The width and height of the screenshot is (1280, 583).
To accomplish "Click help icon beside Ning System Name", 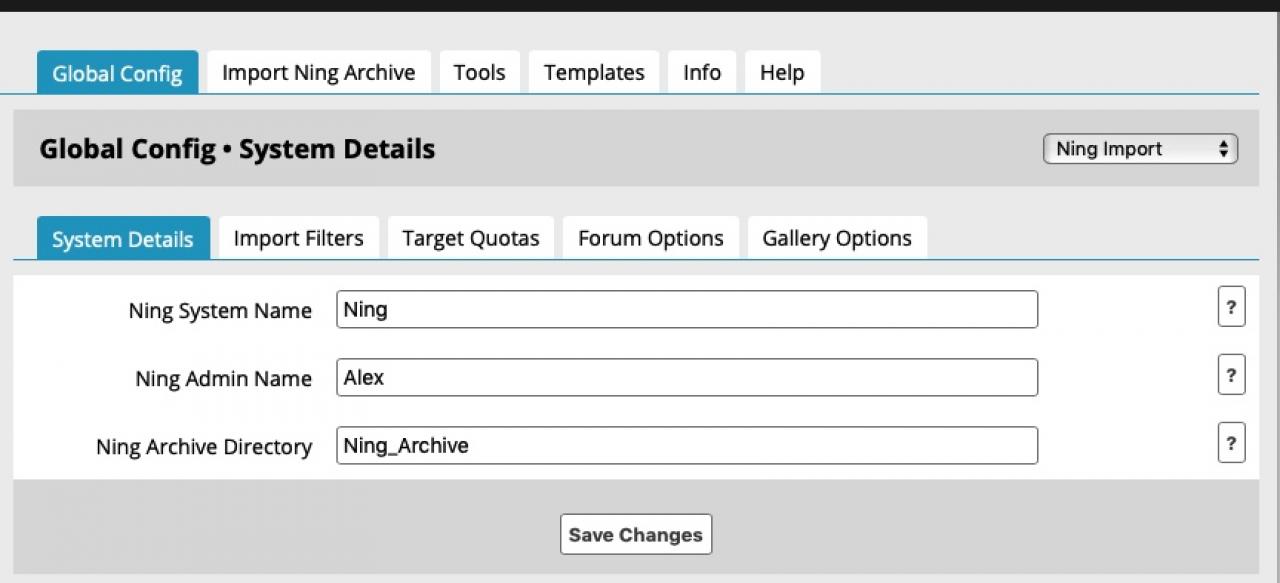I will coord(1231,307).
